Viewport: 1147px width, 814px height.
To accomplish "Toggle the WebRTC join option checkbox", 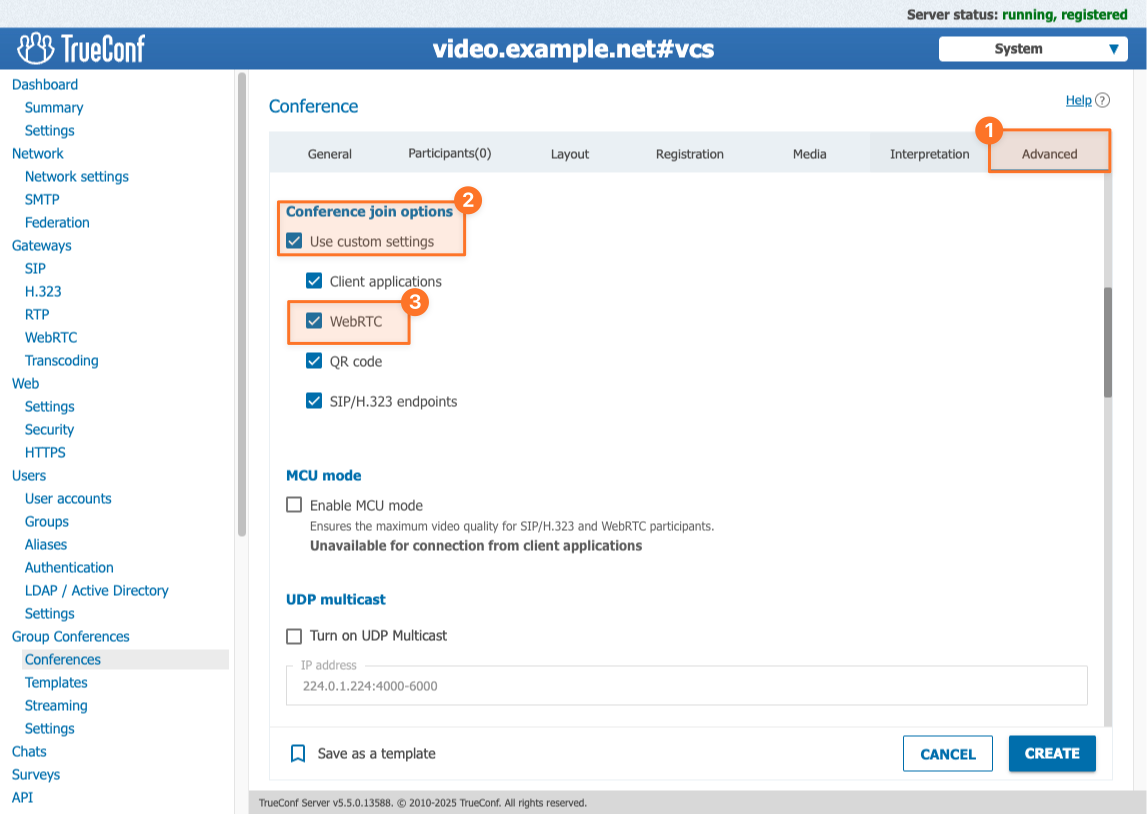I will (314, 321).
